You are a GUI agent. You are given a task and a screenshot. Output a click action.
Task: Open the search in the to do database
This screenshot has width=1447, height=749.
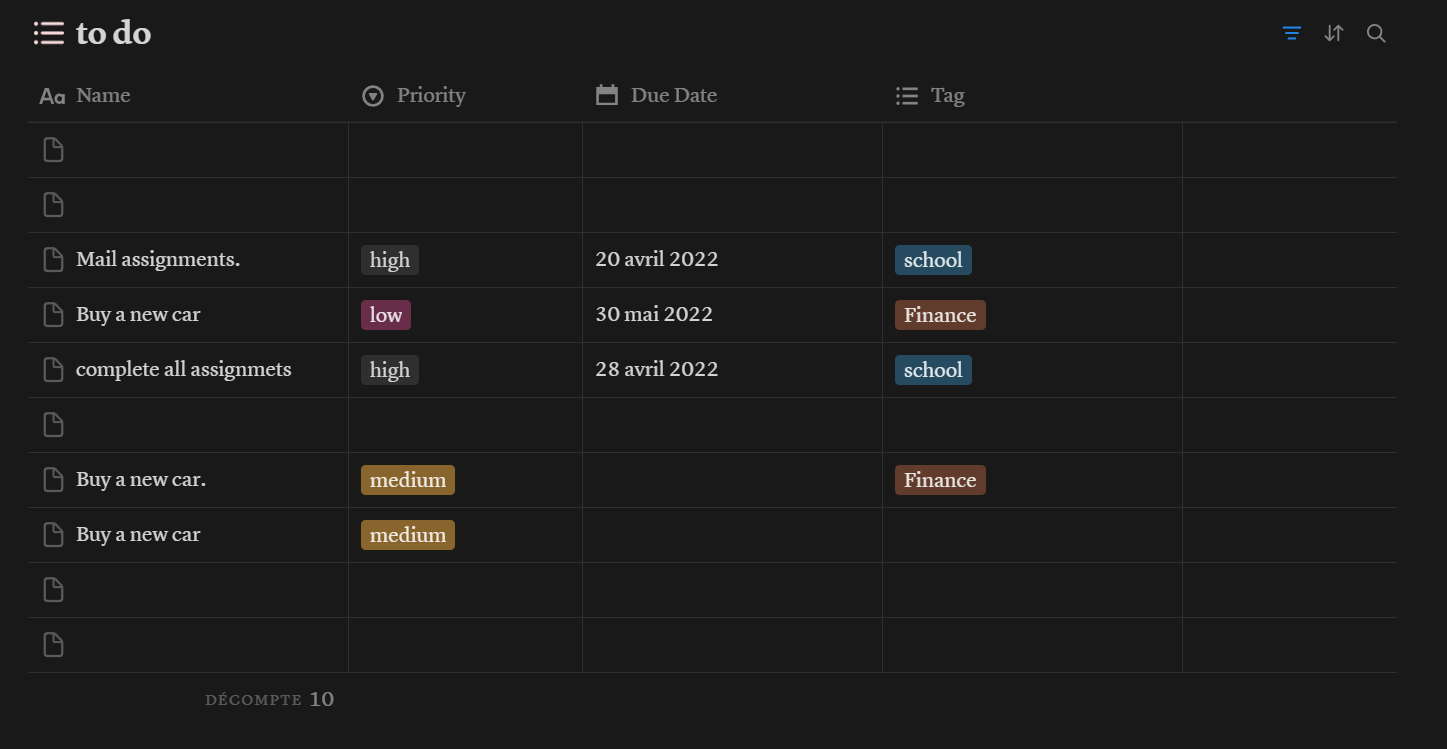pos(1376,33)
